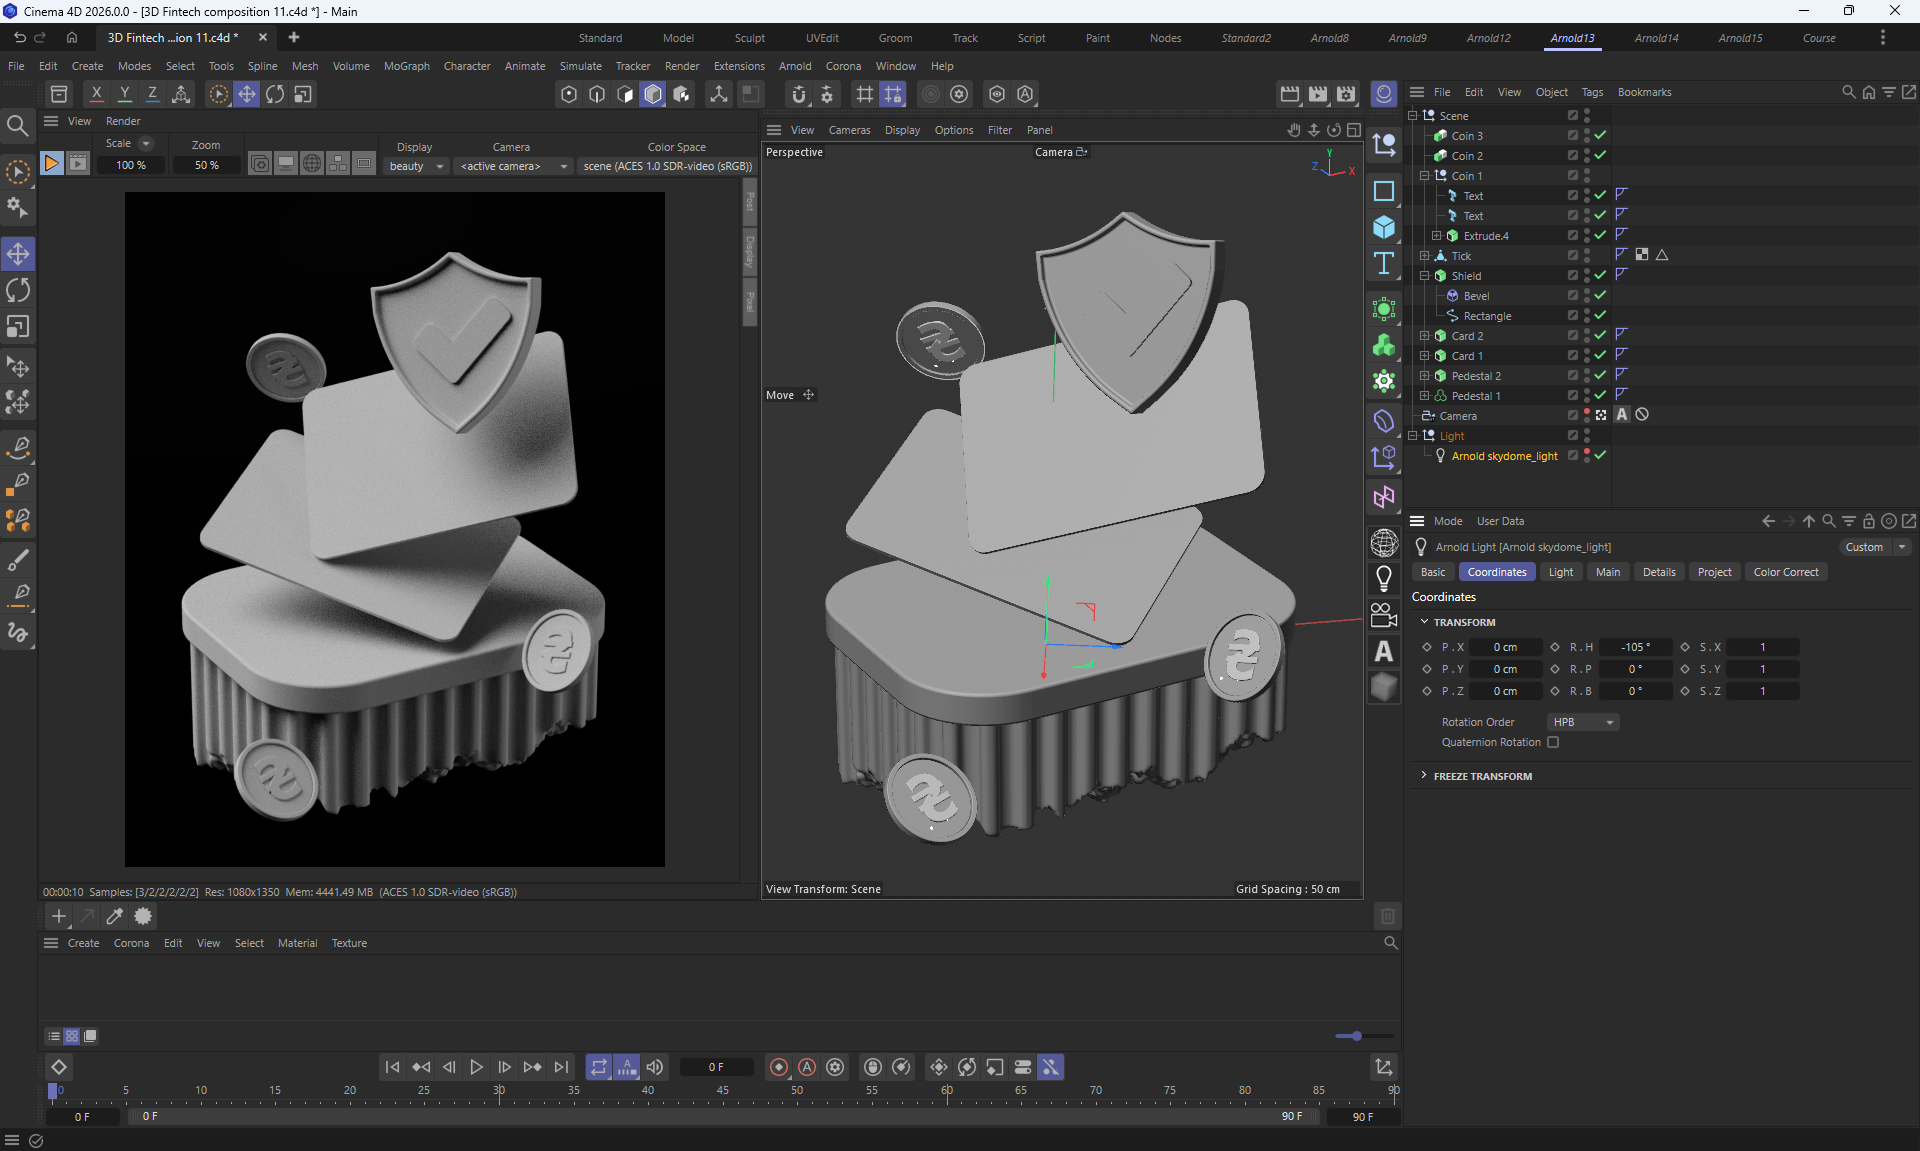Expand the Card 2 object hierarchy

[x=1424, y=336]
